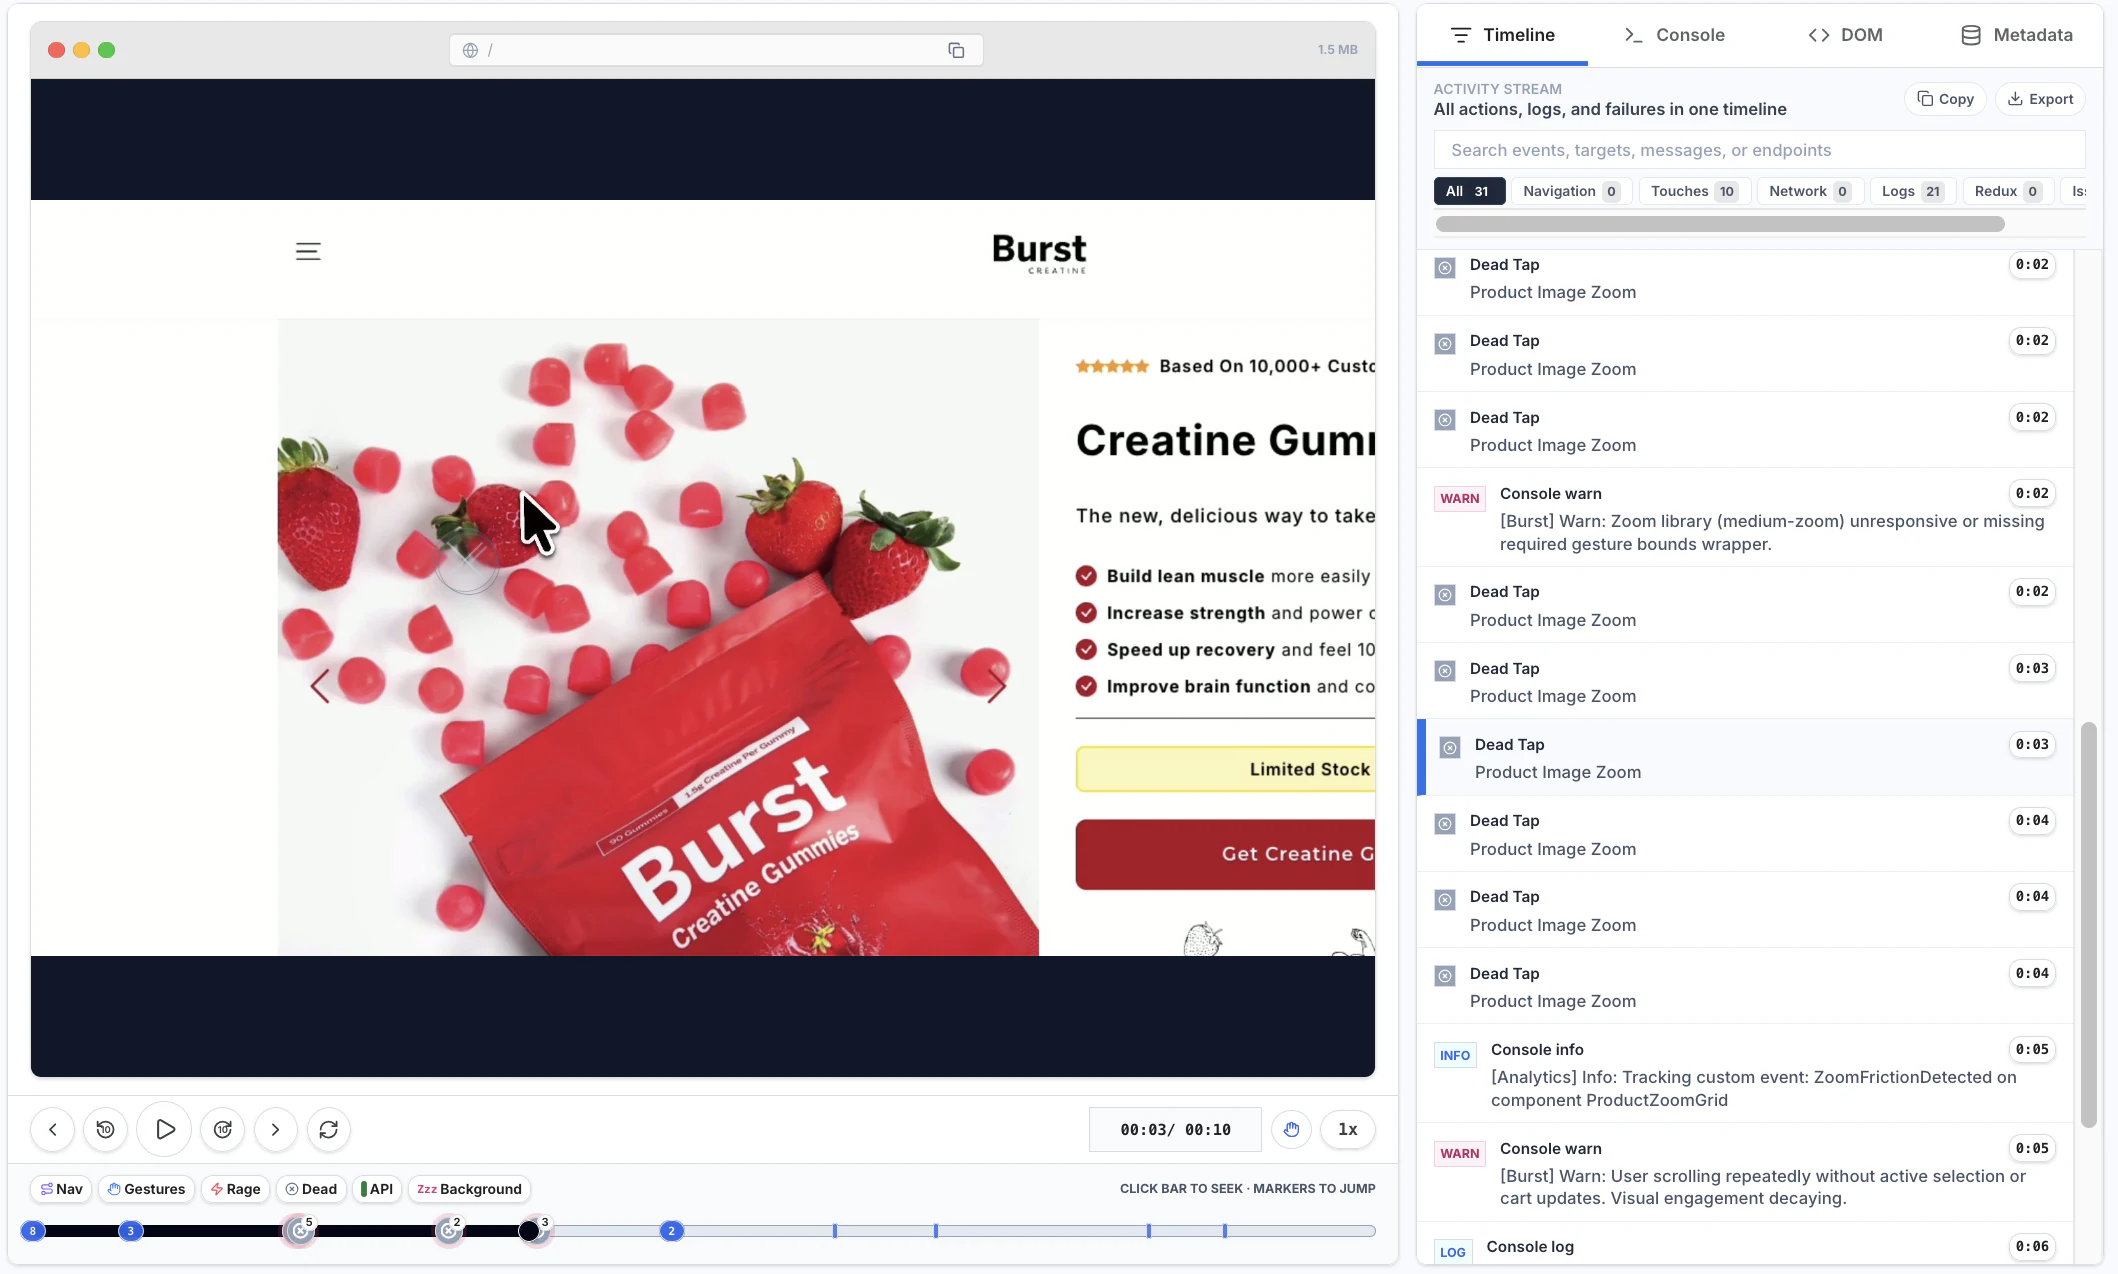Click the 1.5 MB size label
Screen dimensions: 2118x1274
[x=1337, y=49]
